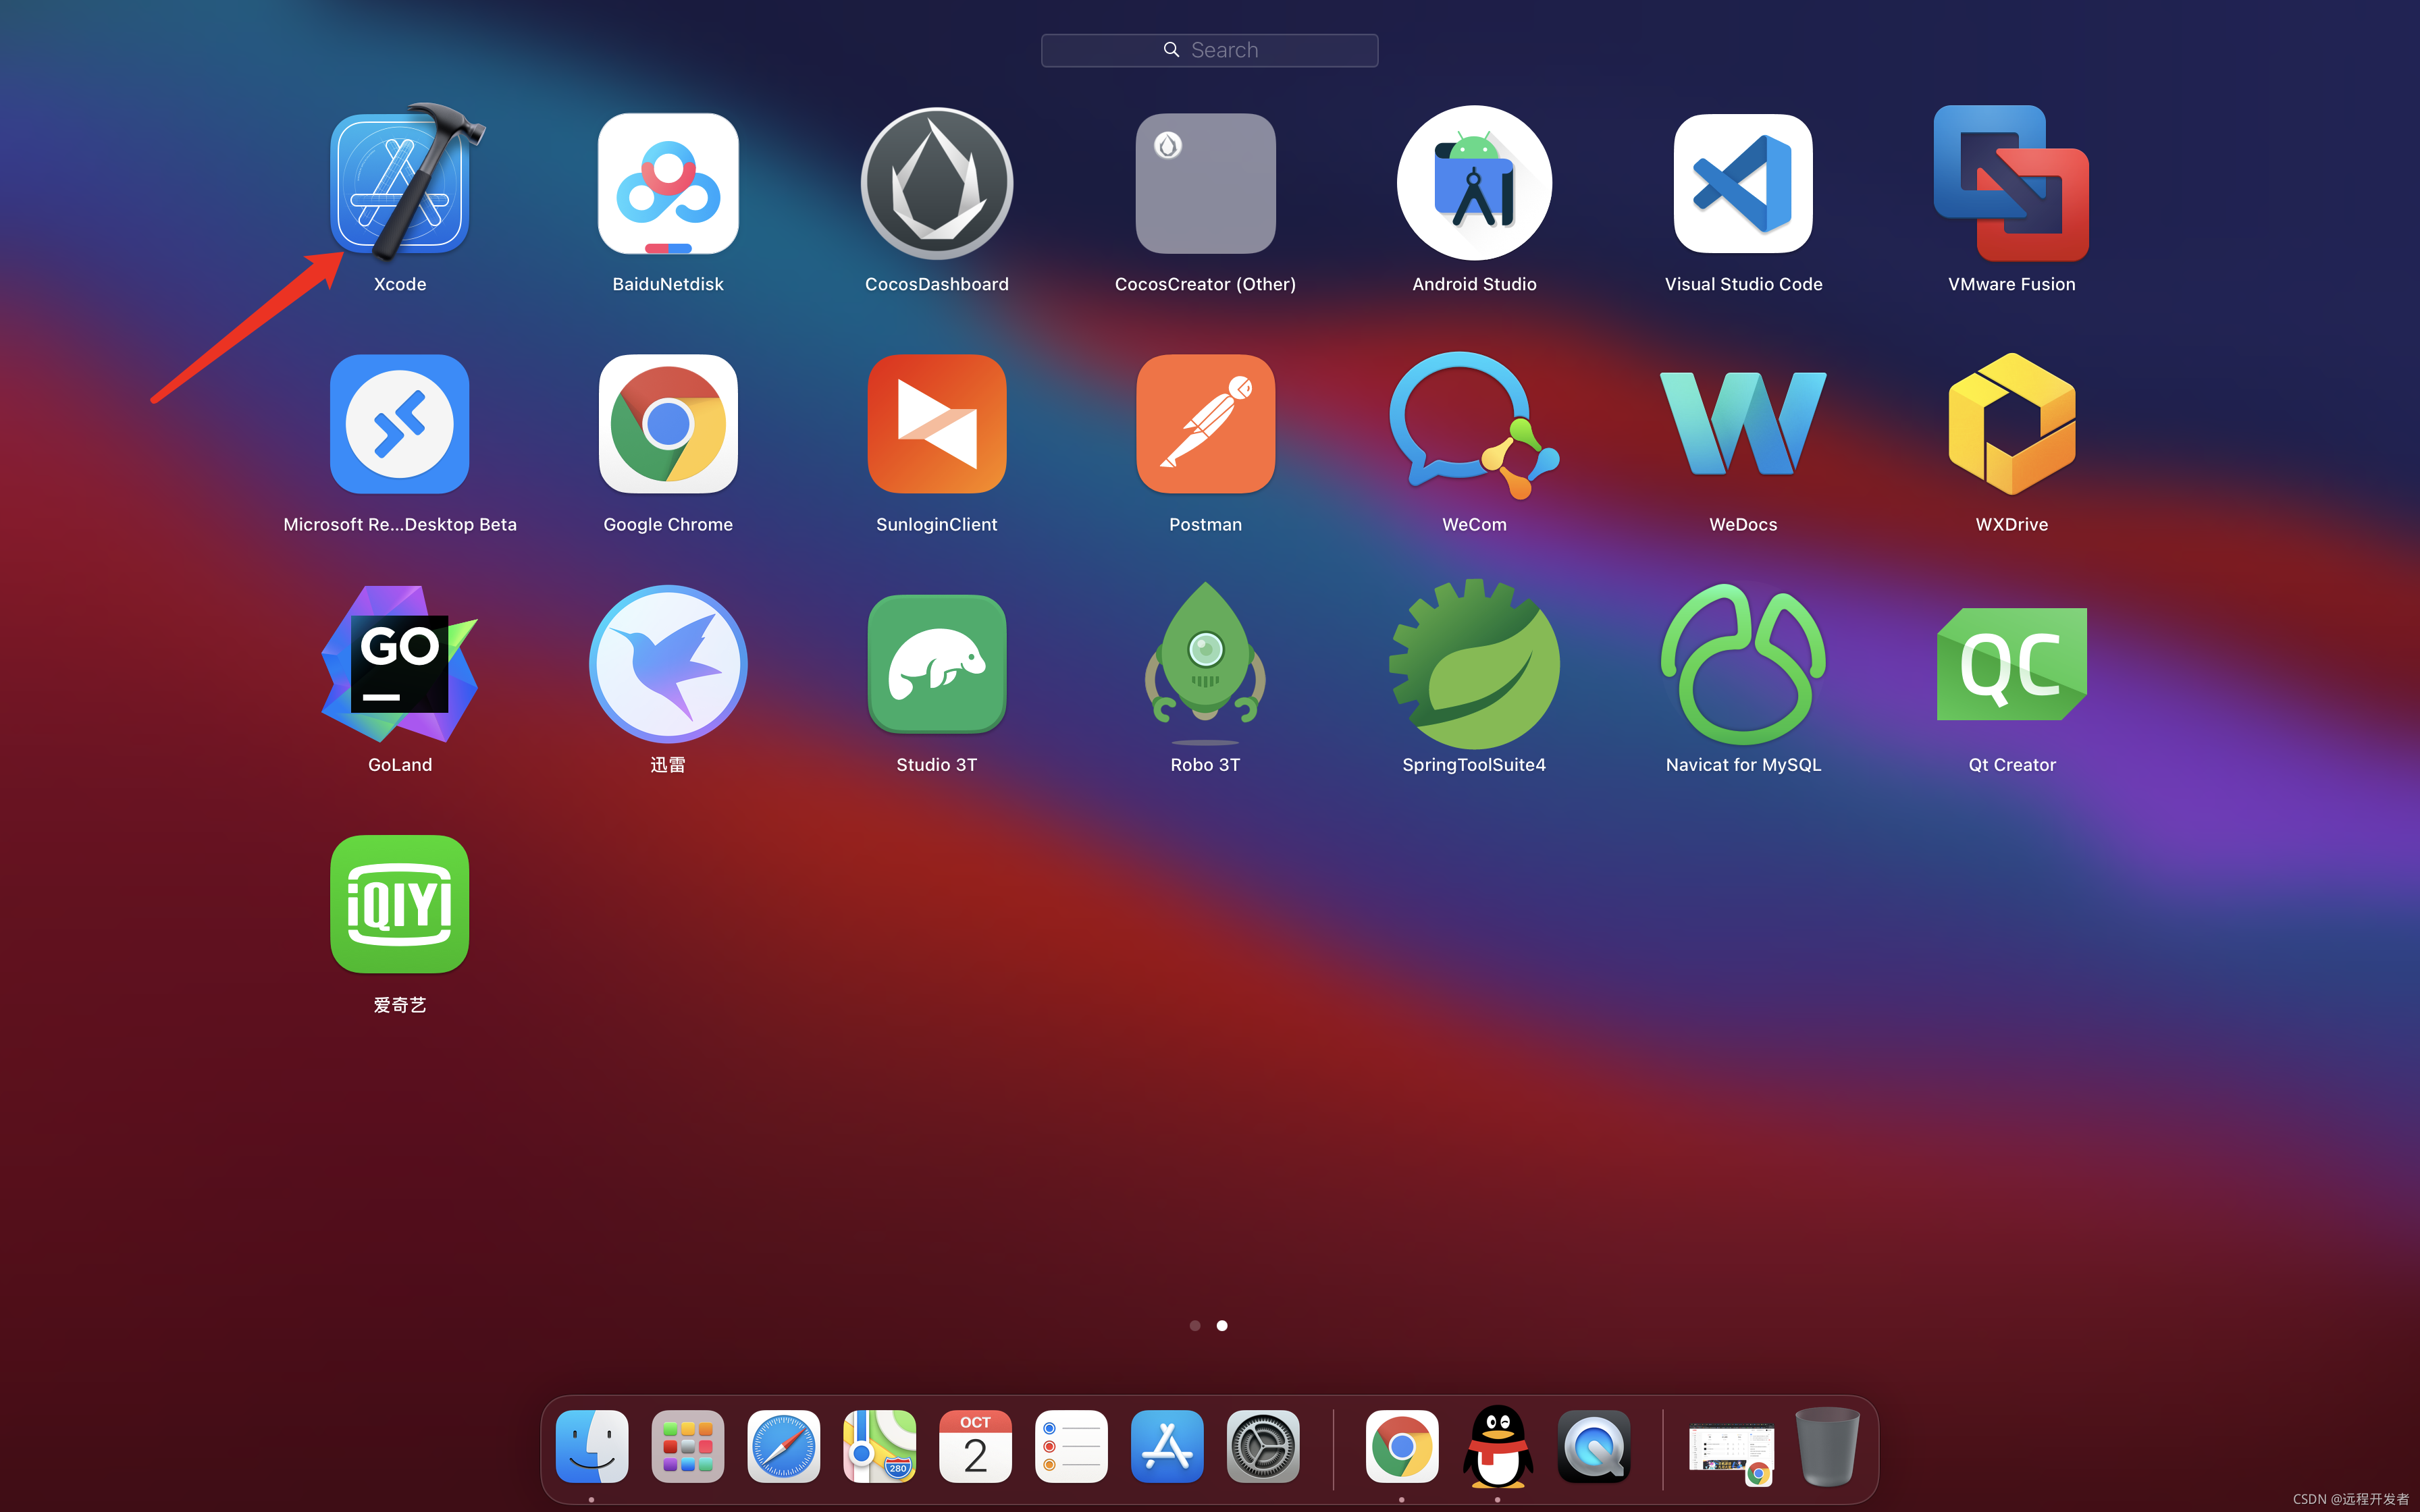Launch Studio 3T

point(937,664)
